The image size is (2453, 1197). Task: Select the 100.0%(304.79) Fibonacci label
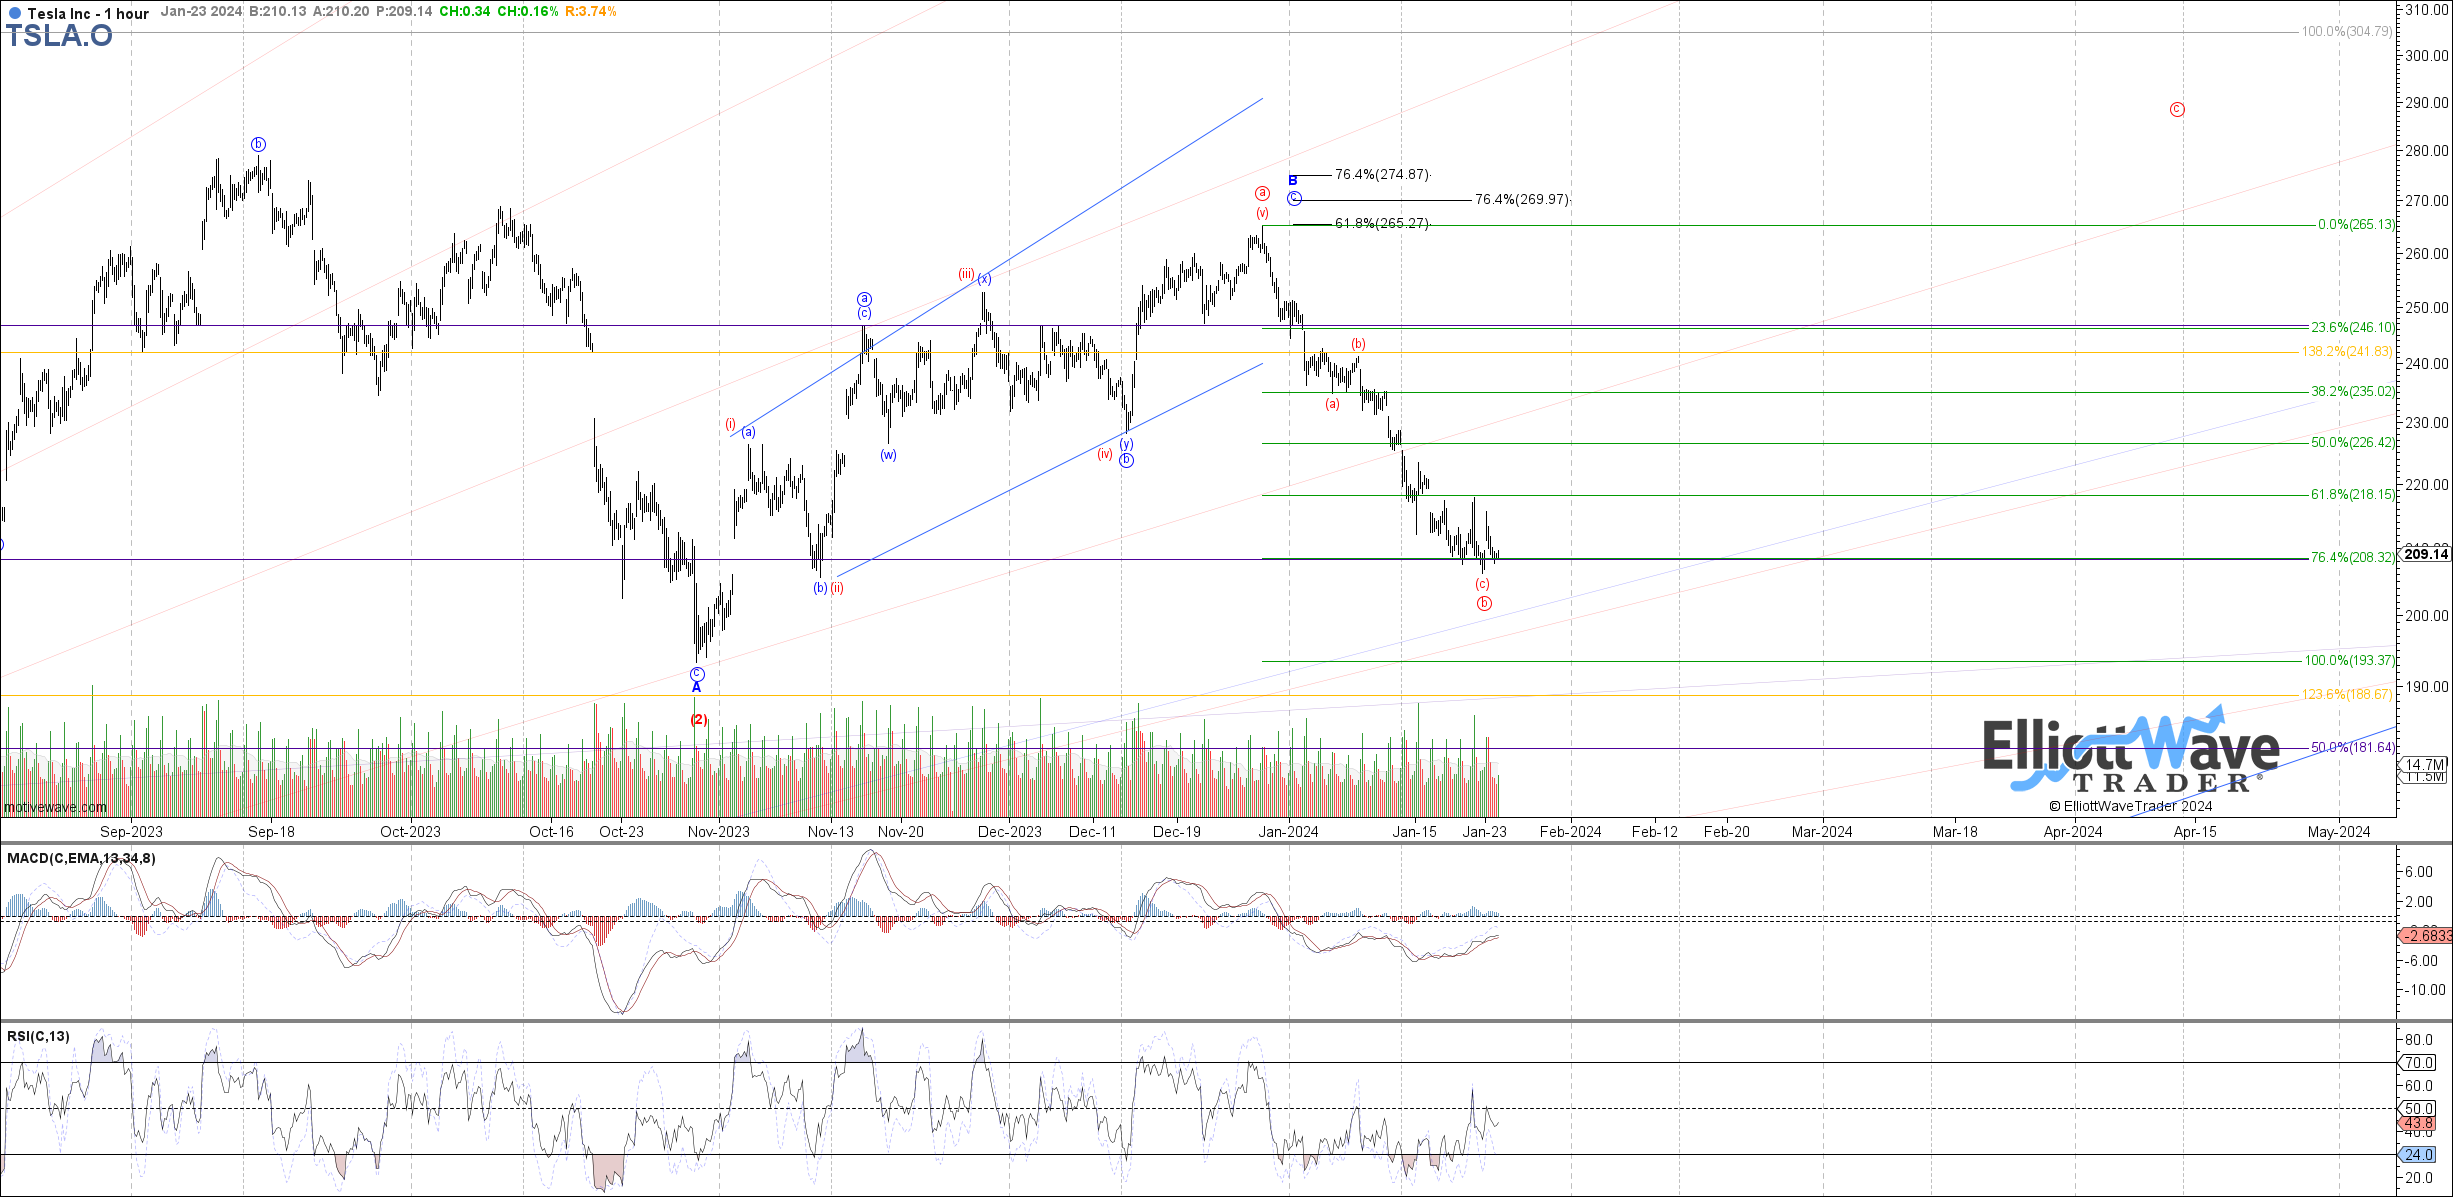click(x=2346, y=32)
